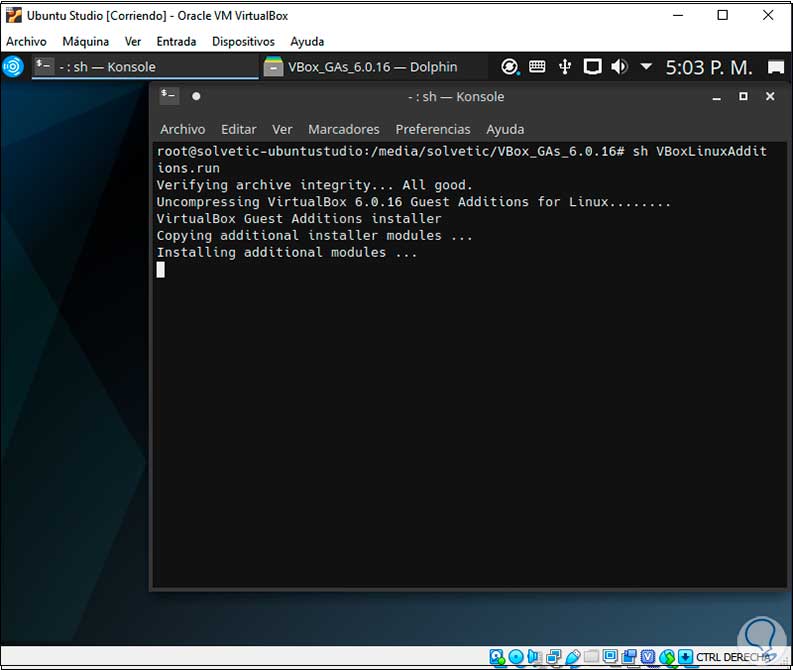Click the 5:03 P. M. panel clock
Viewport: 793px width, 670px height.
click(708, 67)
